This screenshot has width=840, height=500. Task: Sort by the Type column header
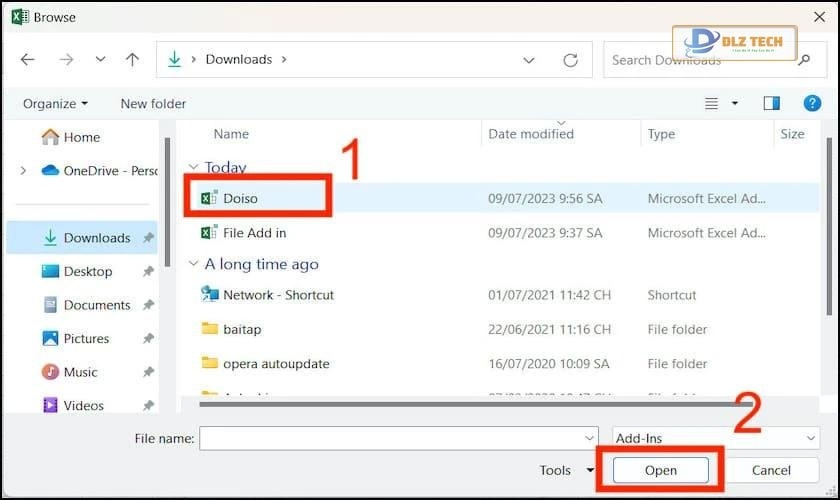(x=661, y=134)
